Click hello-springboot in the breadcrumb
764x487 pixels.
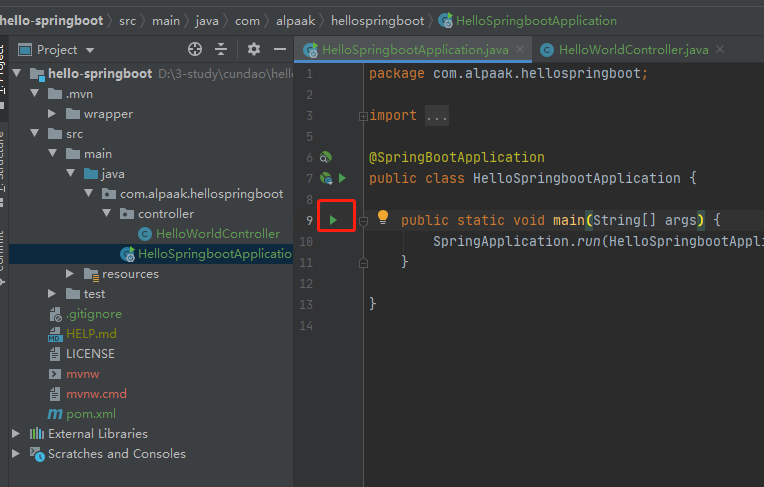coord(52,21)
